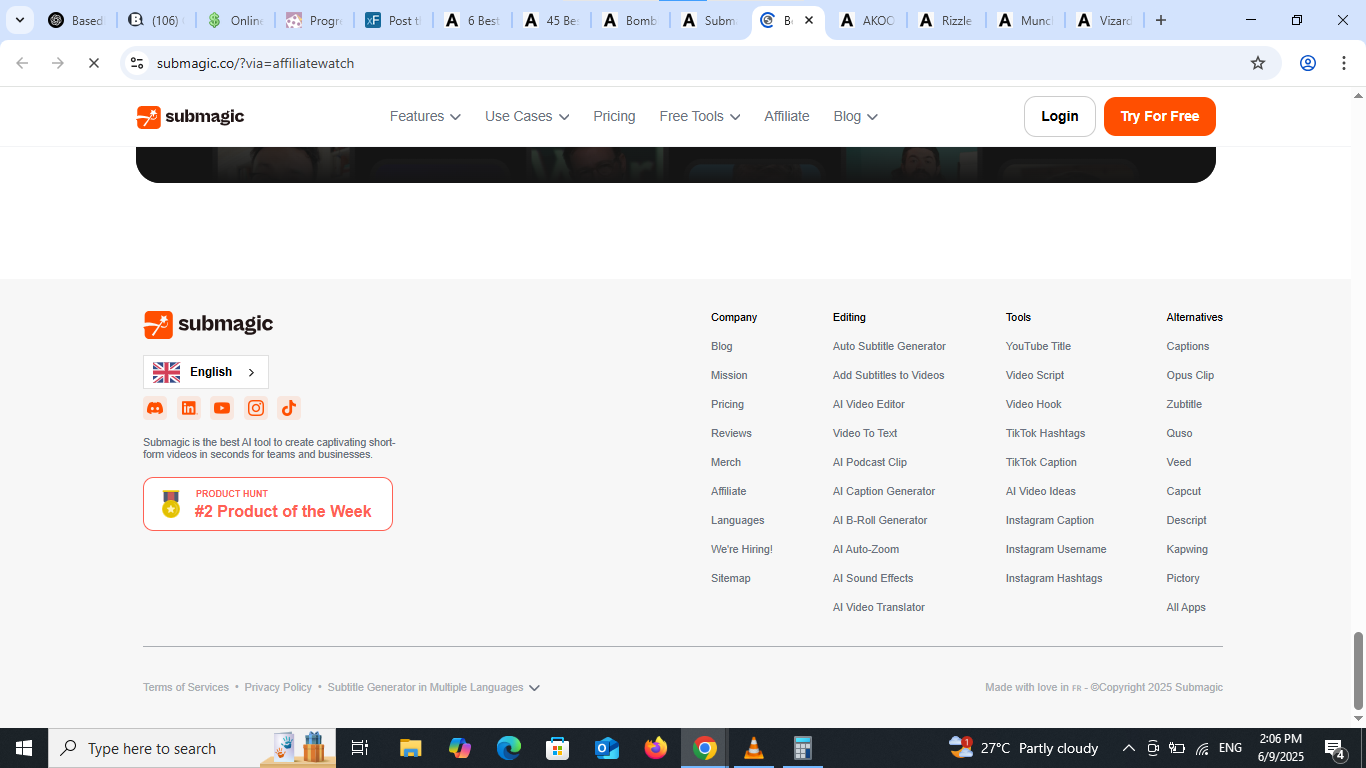The height and width of the screenshot is (768, 1366).
Task: Open Chrome three-dot menu
Action: coord(1344,63)
